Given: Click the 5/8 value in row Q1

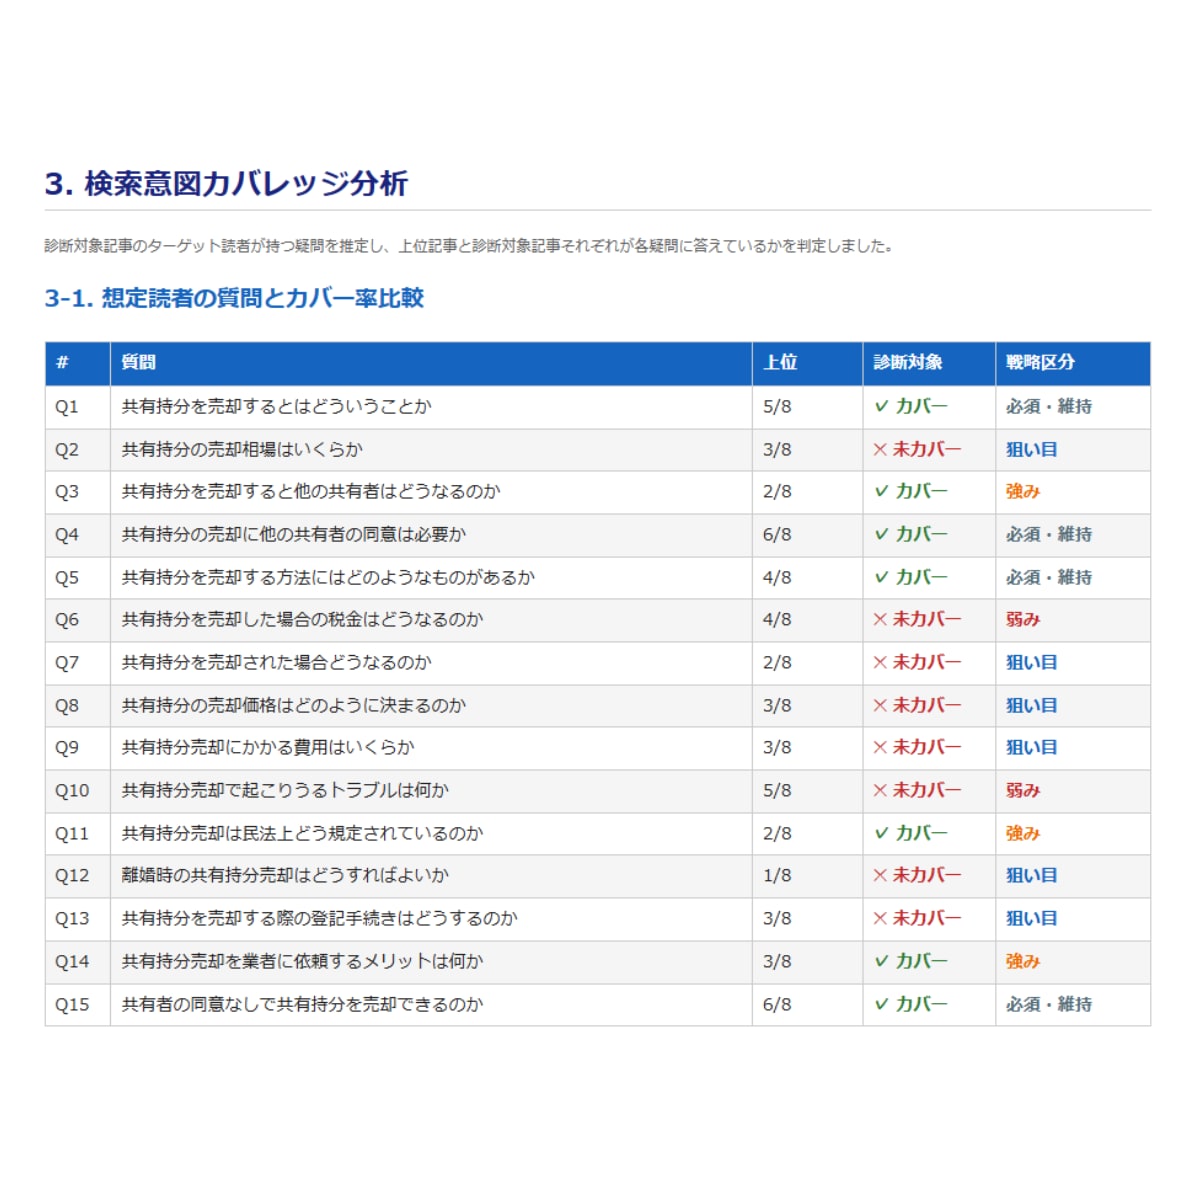Looking at the screenshot, I should [777, 407].
